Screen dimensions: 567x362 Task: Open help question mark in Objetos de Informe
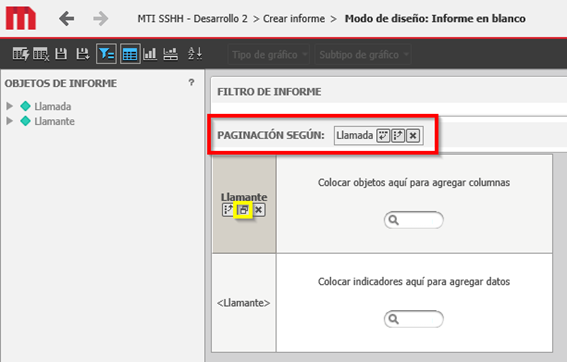(191, 82)
